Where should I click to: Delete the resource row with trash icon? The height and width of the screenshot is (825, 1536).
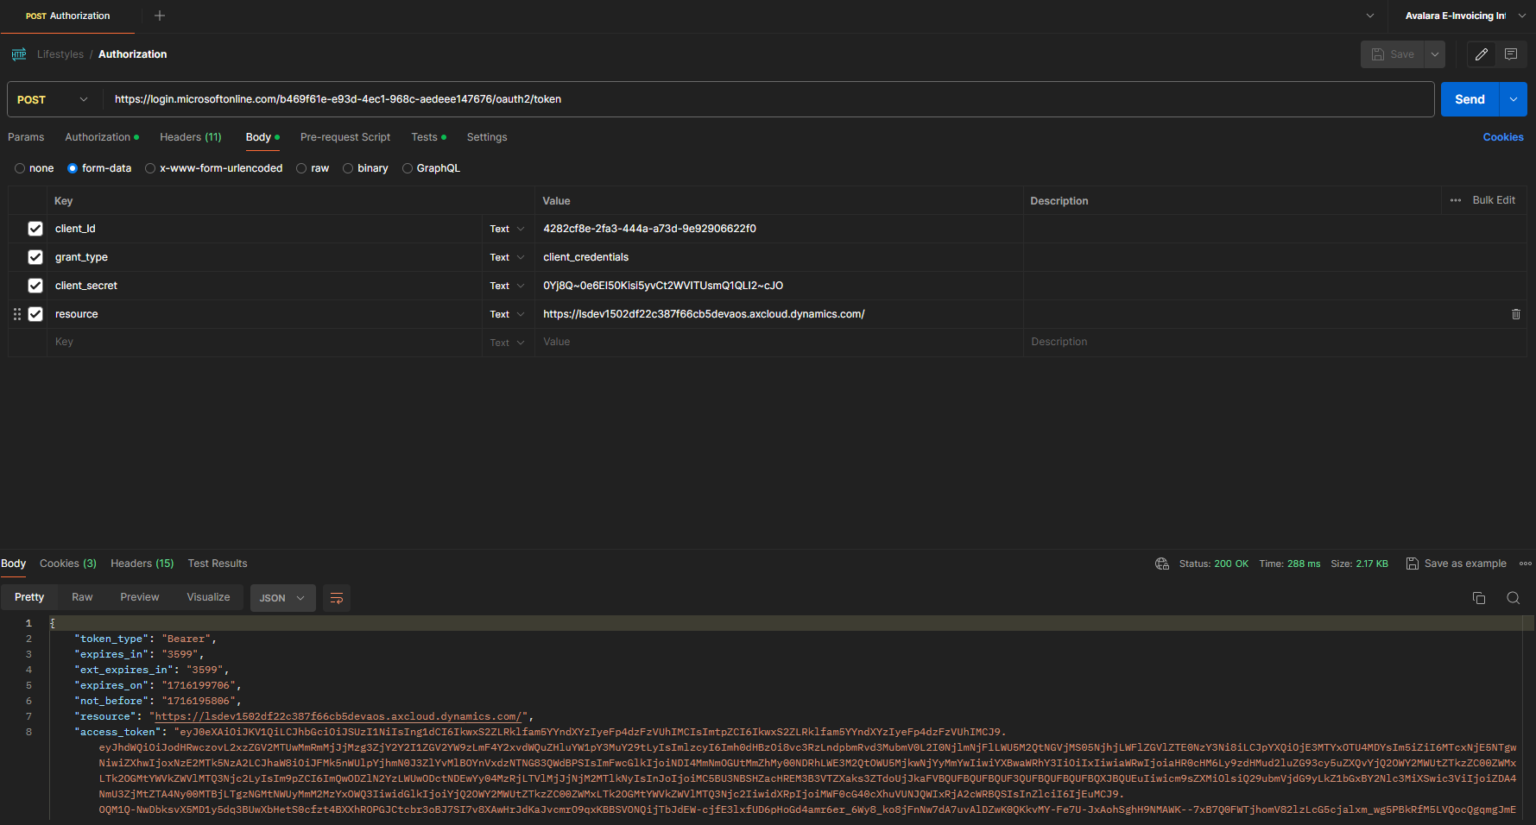point(1515,313)
